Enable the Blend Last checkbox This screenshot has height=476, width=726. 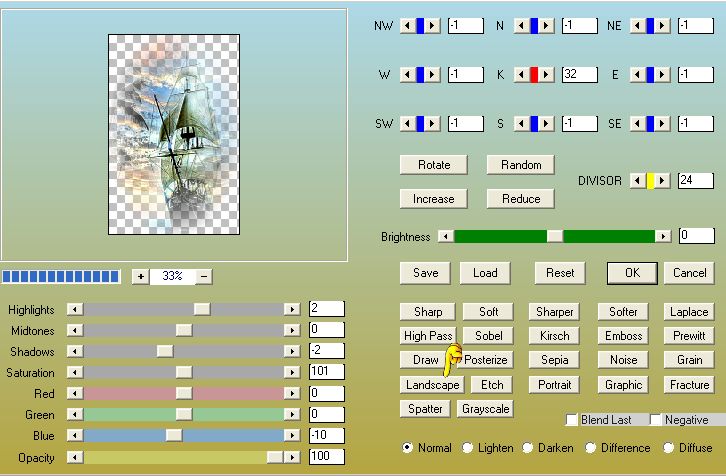point(572,420)
